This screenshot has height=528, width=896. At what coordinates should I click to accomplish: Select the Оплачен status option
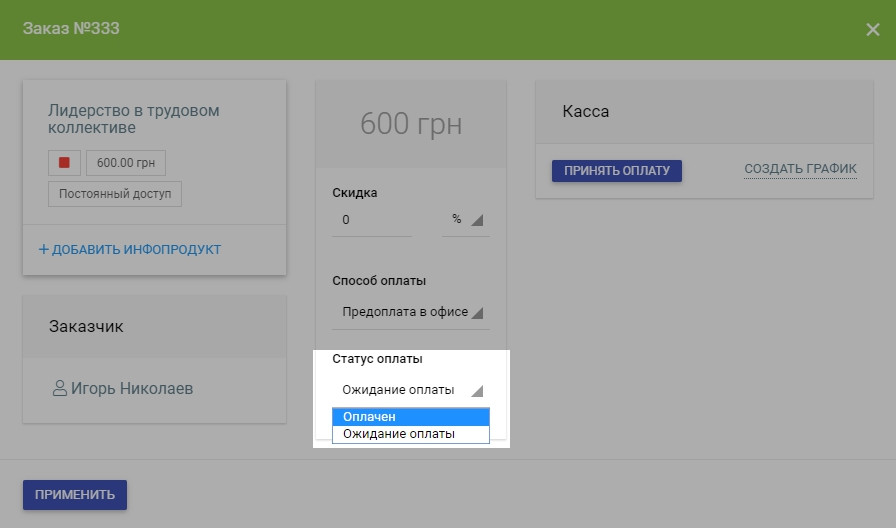pos(410,417)
